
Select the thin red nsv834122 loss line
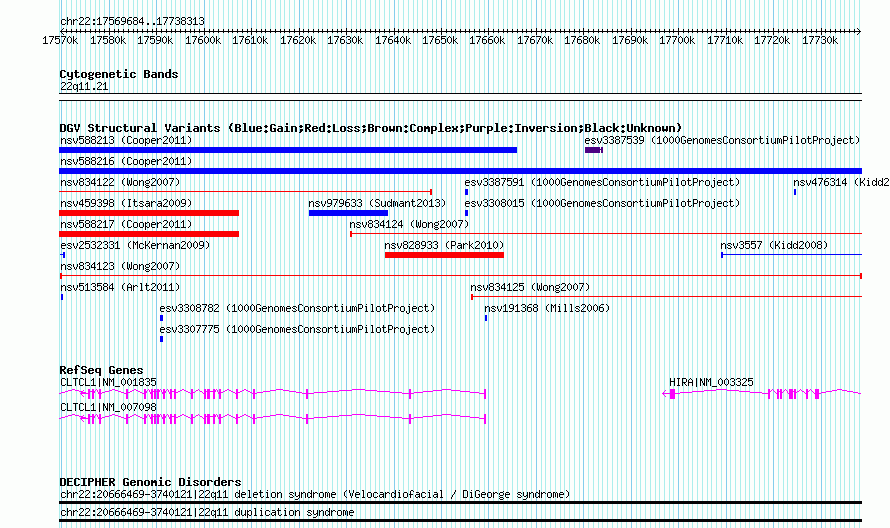(x=245, y=192)
